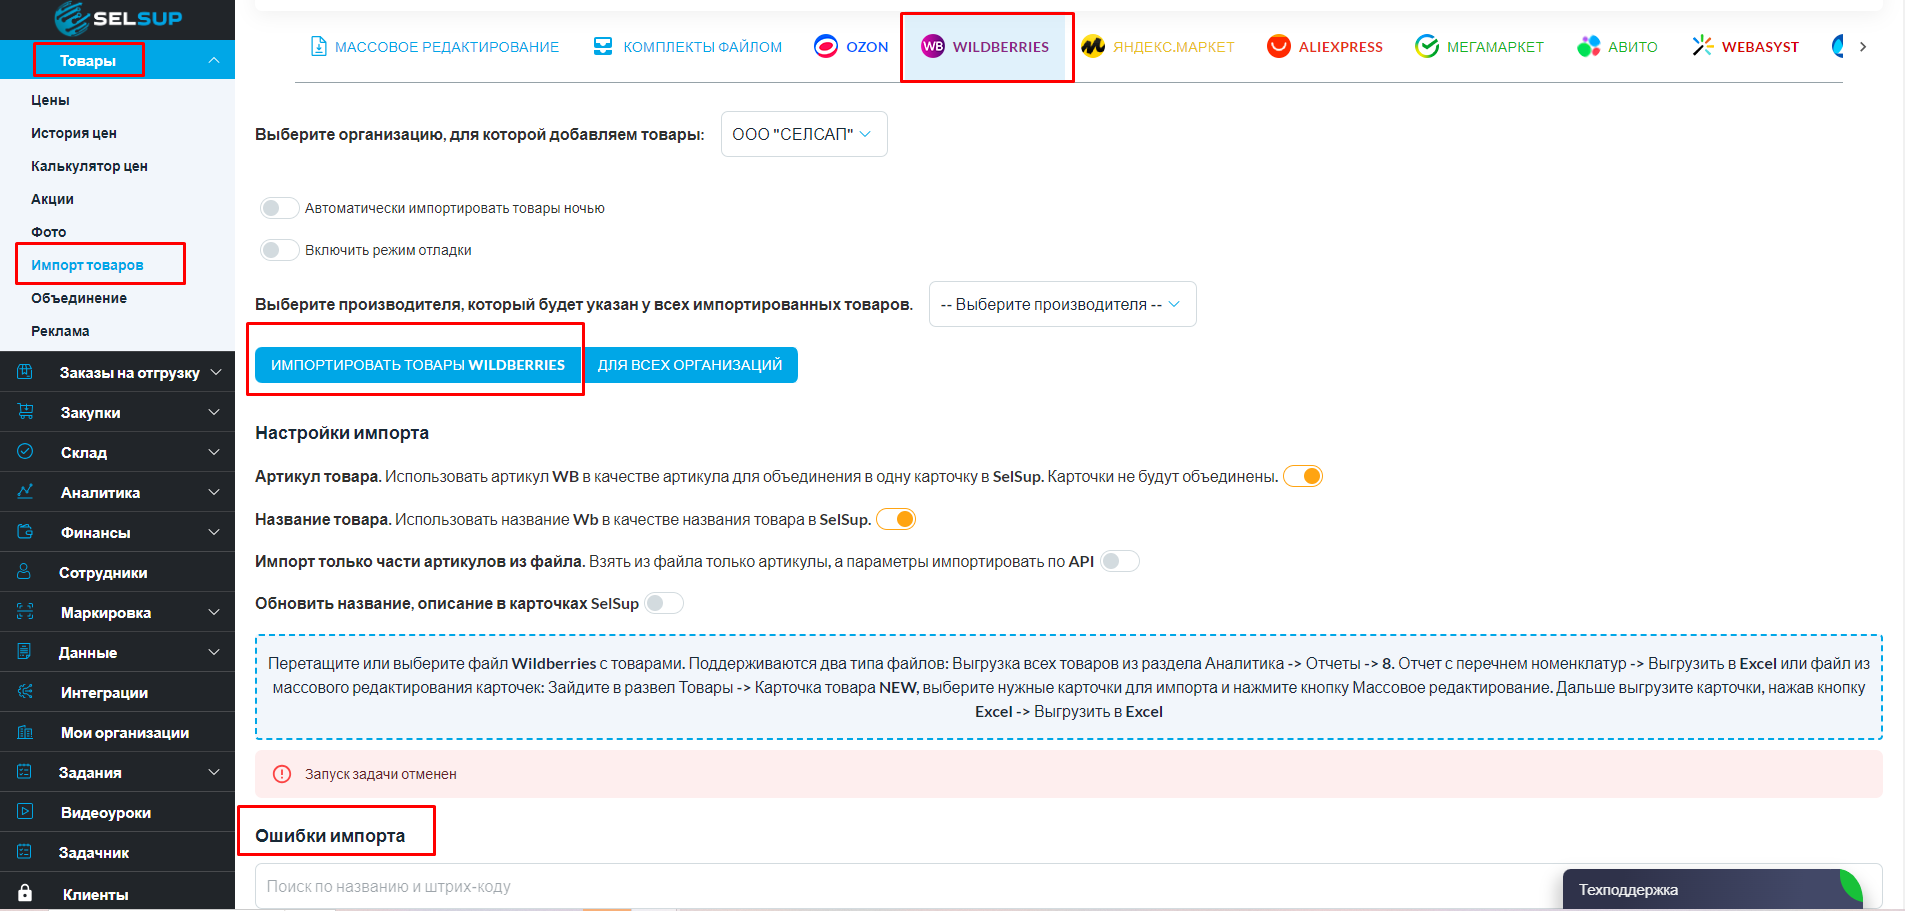This screenshot has height=911, width=1905.
Task: Open Интеграции in the sidebar
Action: (x=104, y=692)
